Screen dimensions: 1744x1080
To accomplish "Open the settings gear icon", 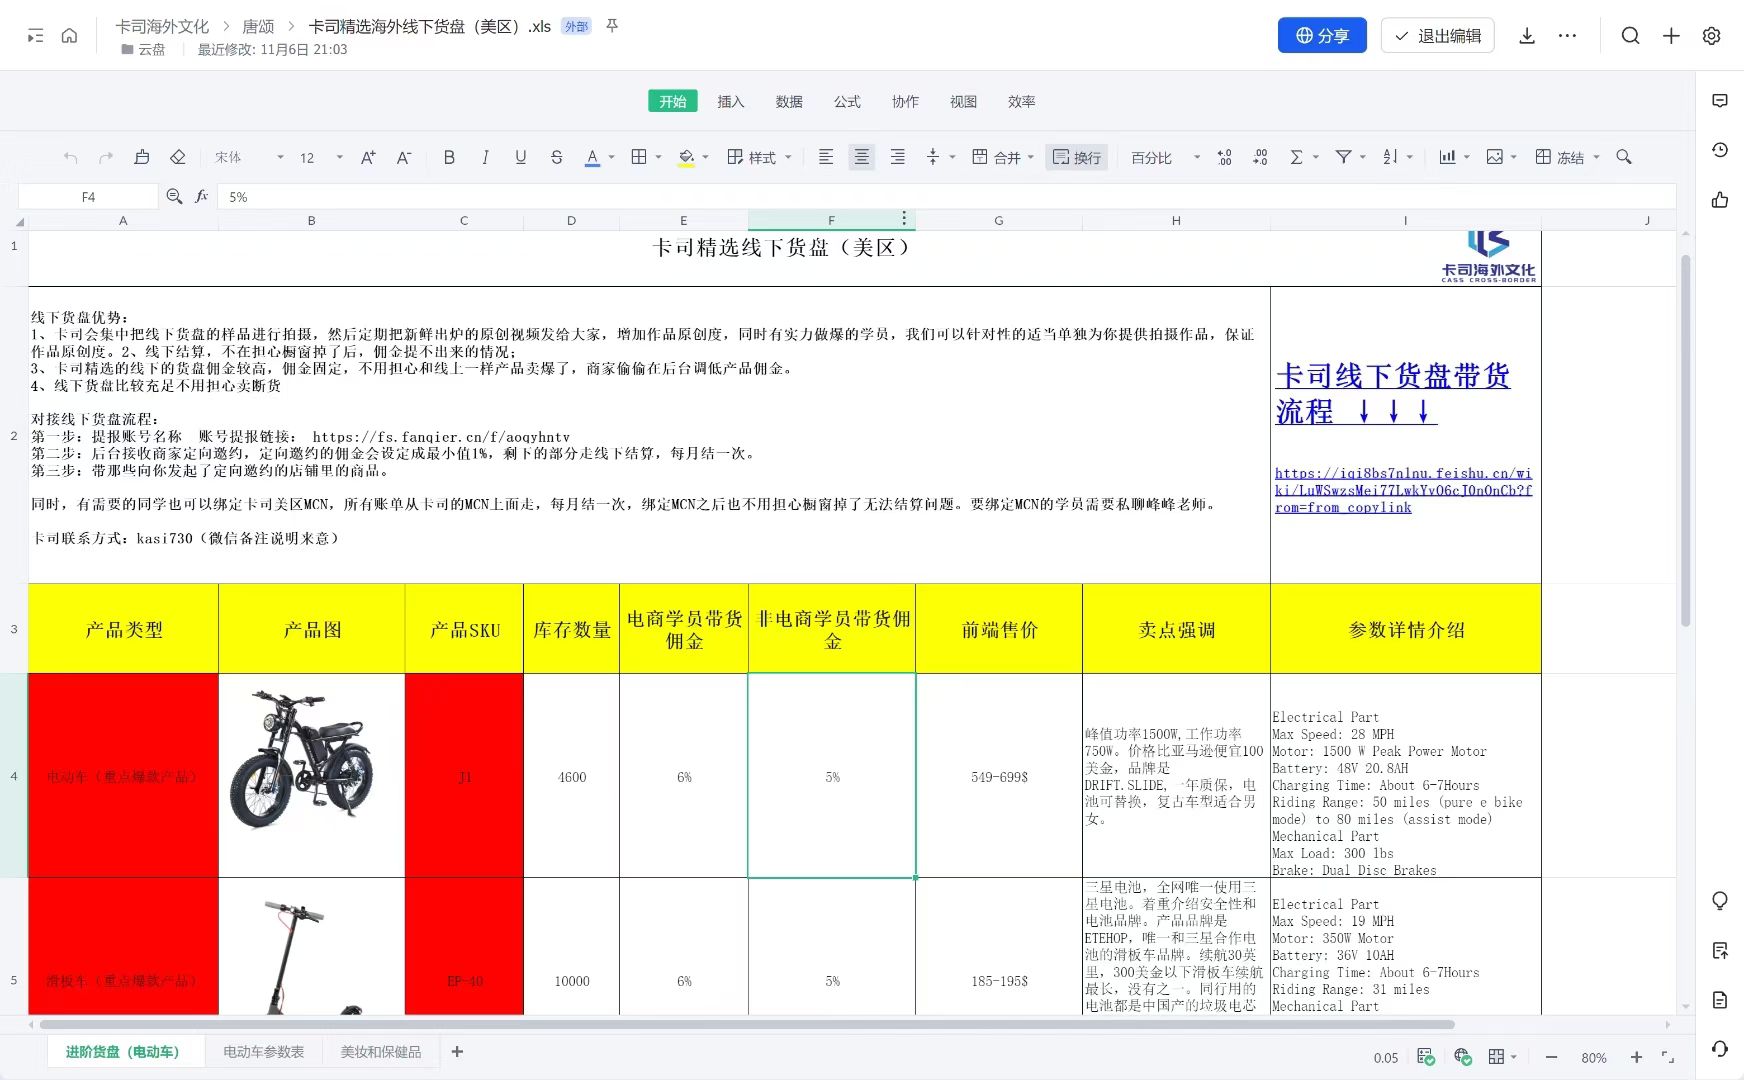I will click(x=1711, y=36).
